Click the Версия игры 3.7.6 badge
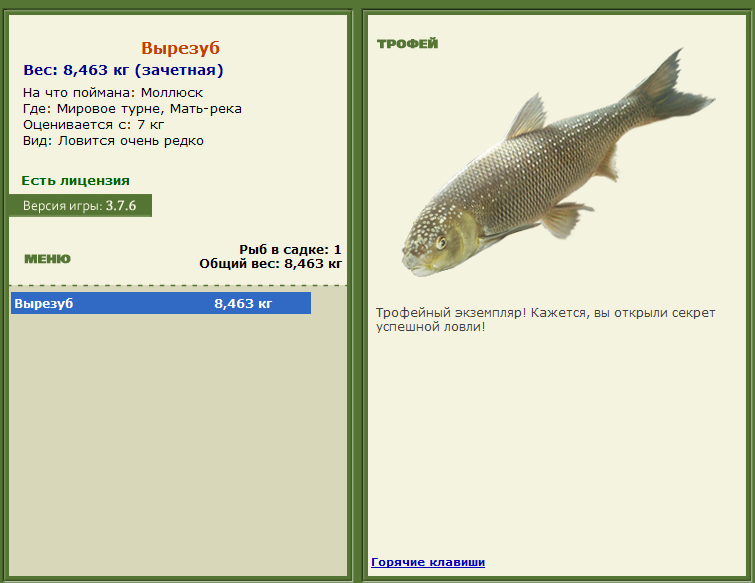 (x=80, y=206)
